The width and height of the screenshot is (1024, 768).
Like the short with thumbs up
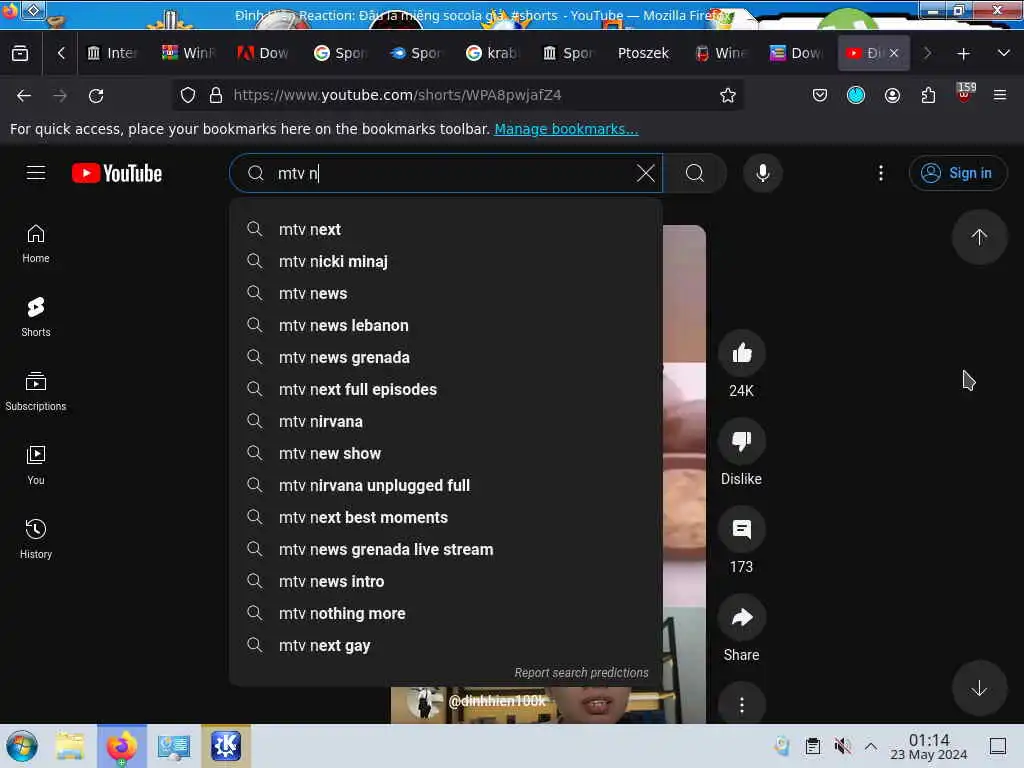(x=741, y=353)
